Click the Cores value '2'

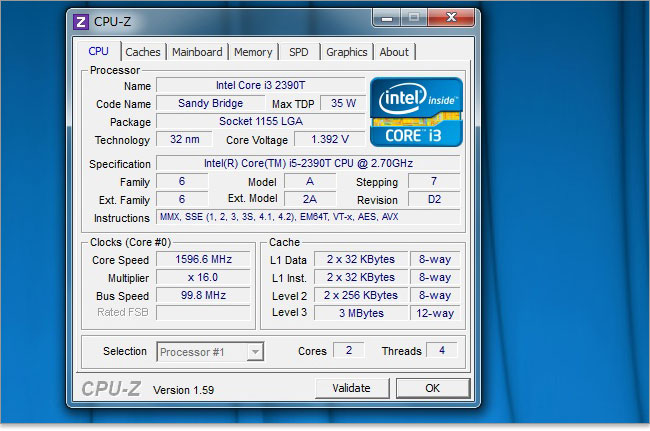point(349,351)
